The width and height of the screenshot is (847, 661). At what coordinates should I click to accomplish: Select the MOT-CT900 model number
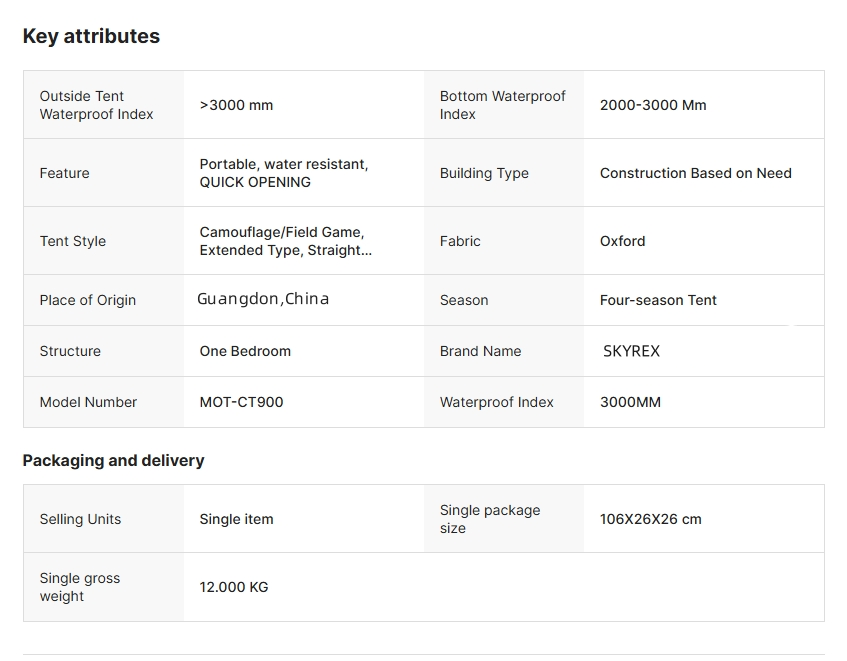point(241,402)
